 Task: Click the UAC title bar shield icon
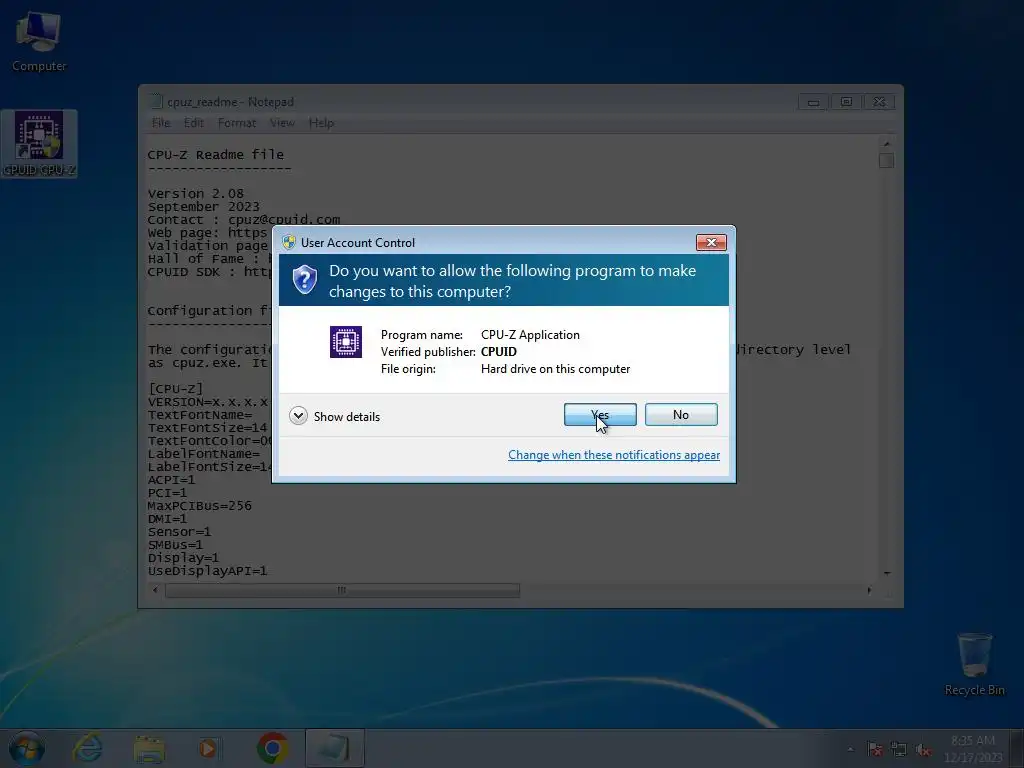point(289,242)
